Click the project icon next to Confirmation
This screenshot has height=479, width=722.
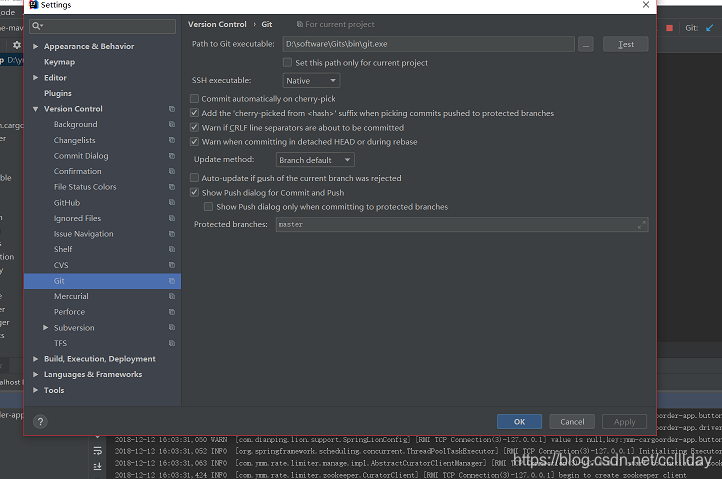(x=172, y=171)
